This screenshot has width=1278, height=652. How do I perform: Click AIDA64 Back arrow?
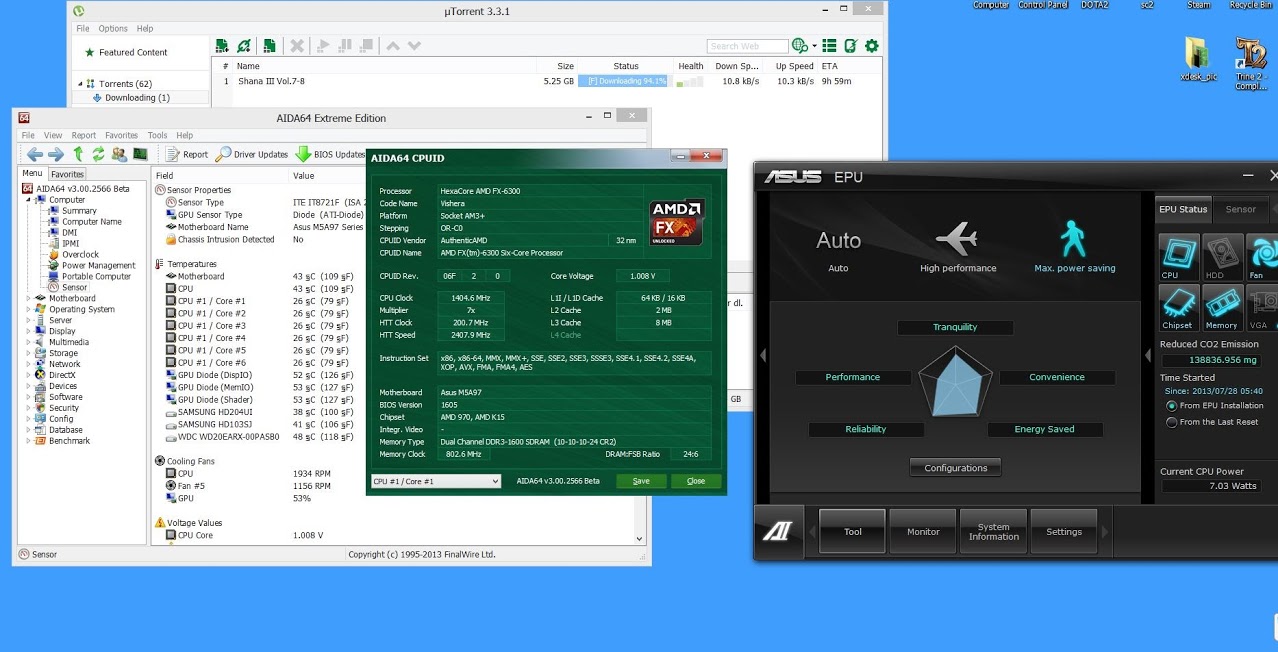[x=35, y=154]
